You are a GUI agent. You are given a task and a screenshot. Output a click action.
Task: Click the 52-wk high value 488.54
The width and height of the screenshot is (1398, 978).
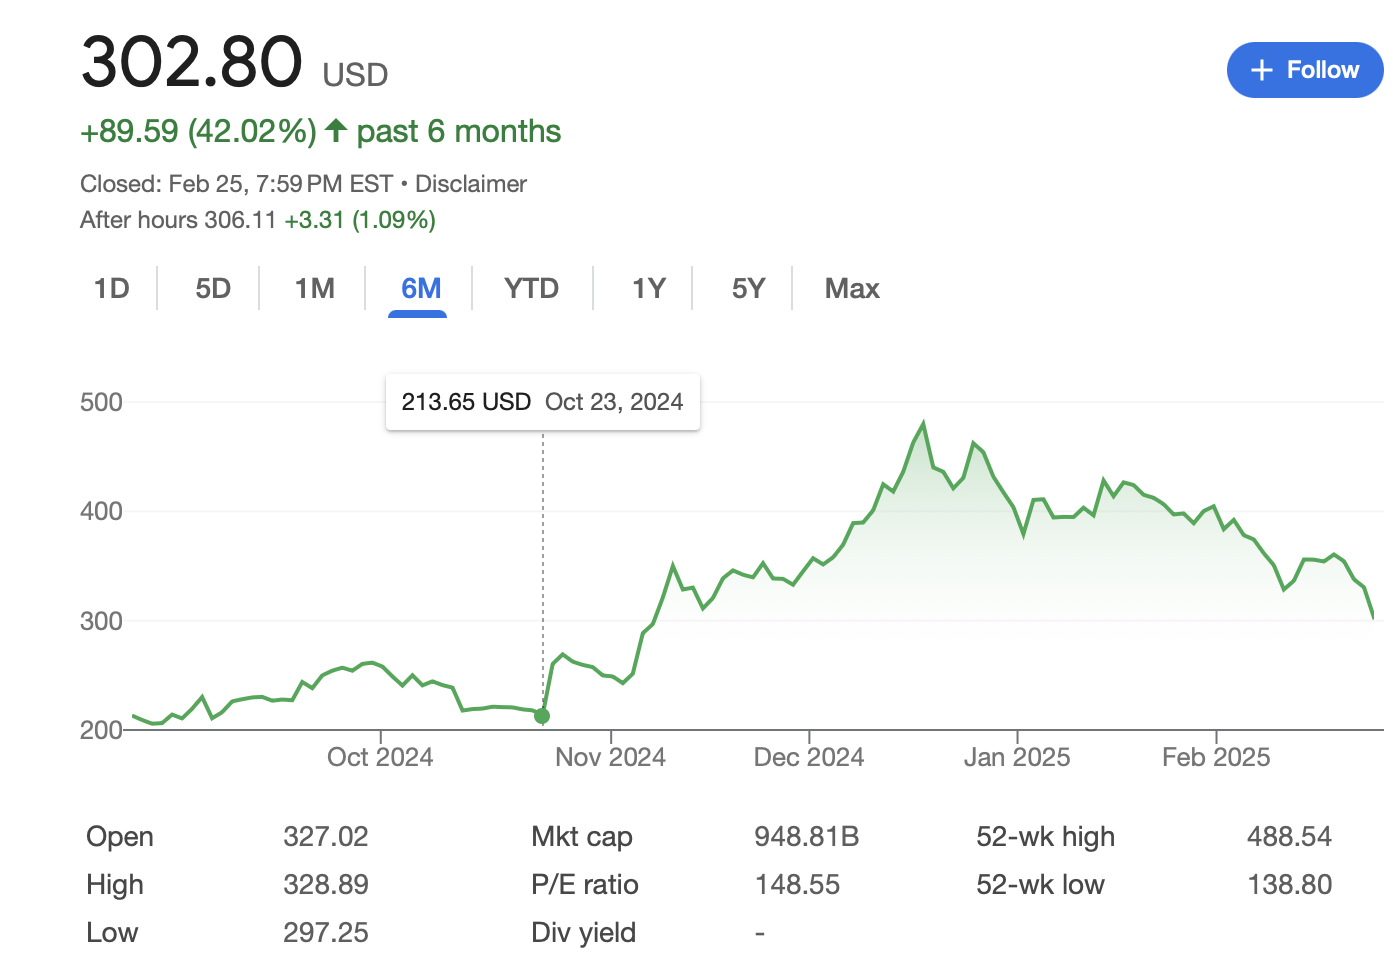point(1289,836)
